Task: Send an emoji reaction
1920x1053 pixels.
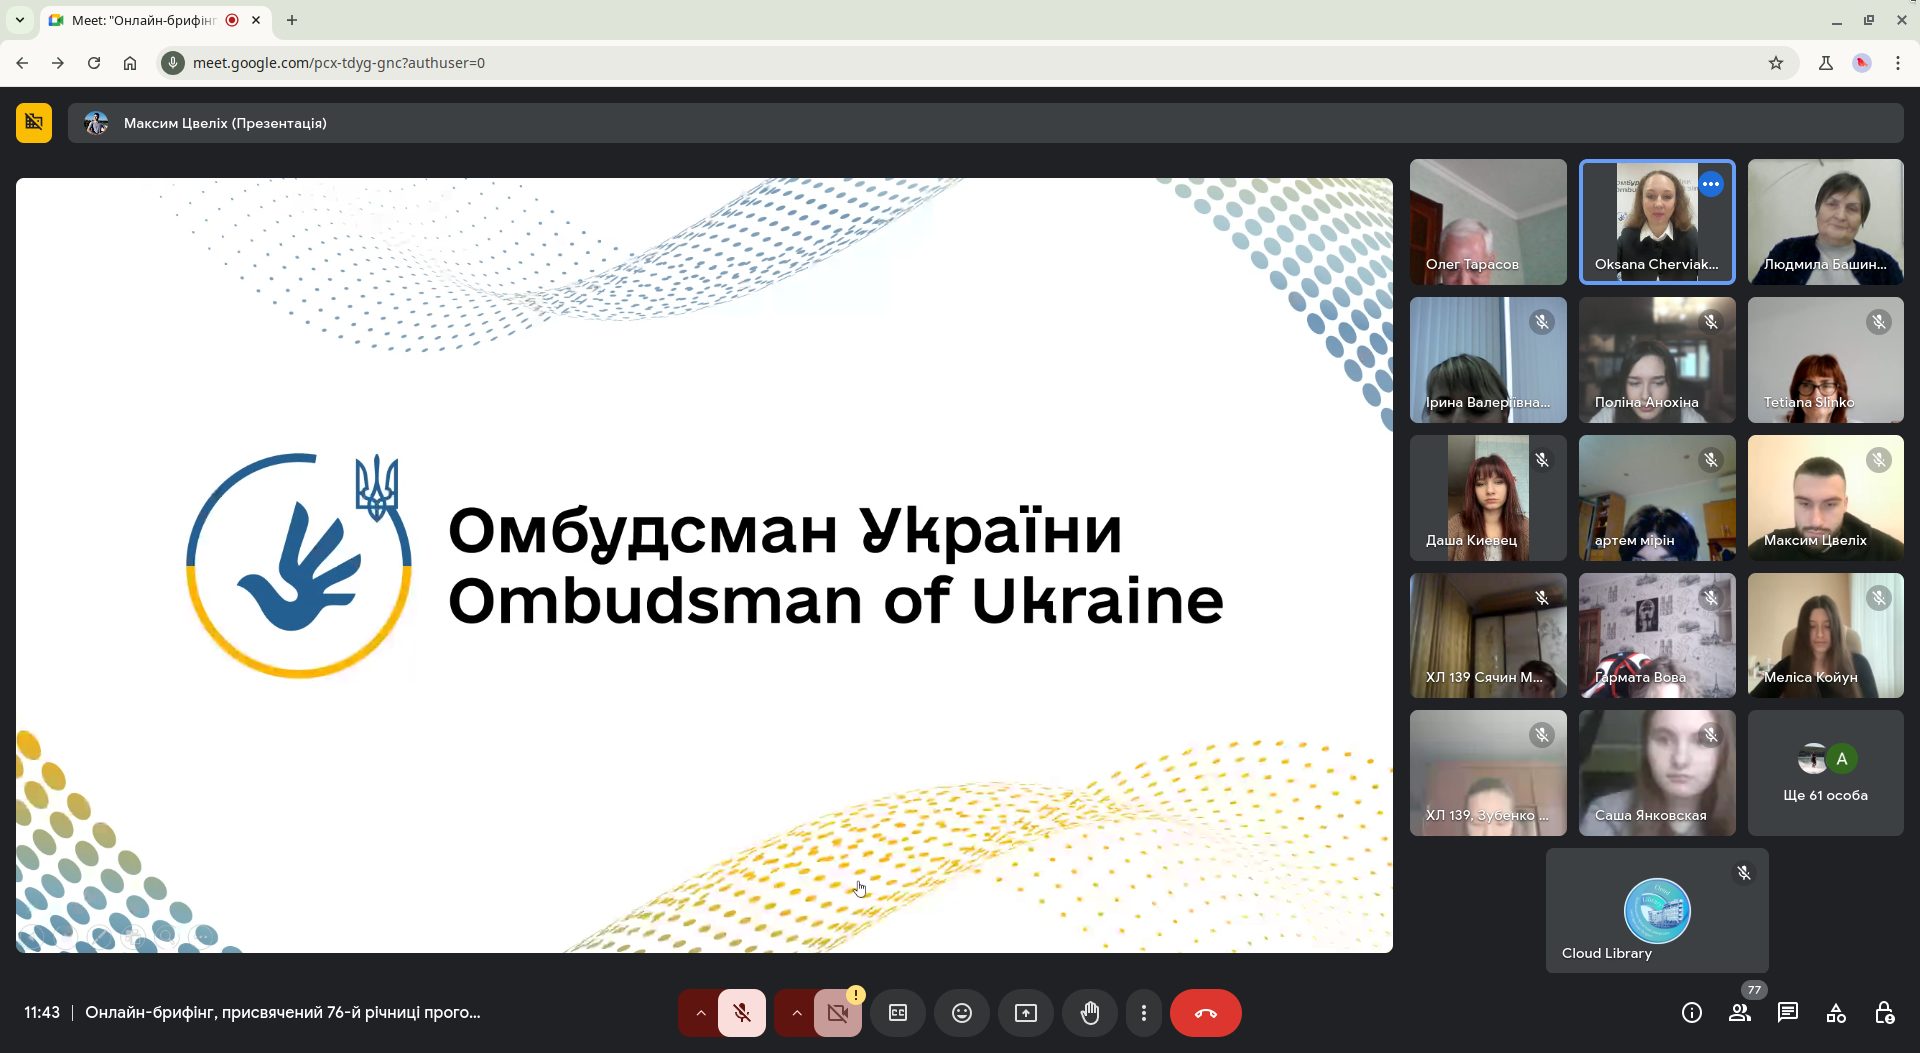Action: (961, 1013)
